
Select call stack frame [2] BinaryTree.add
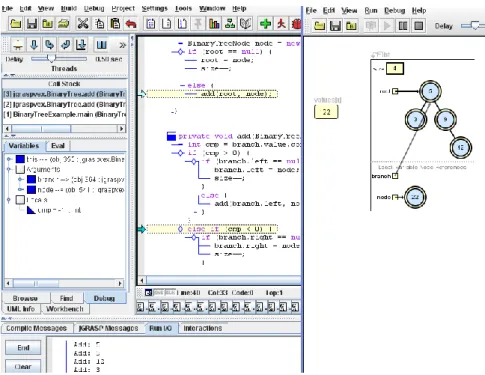(x=65, y=104)
